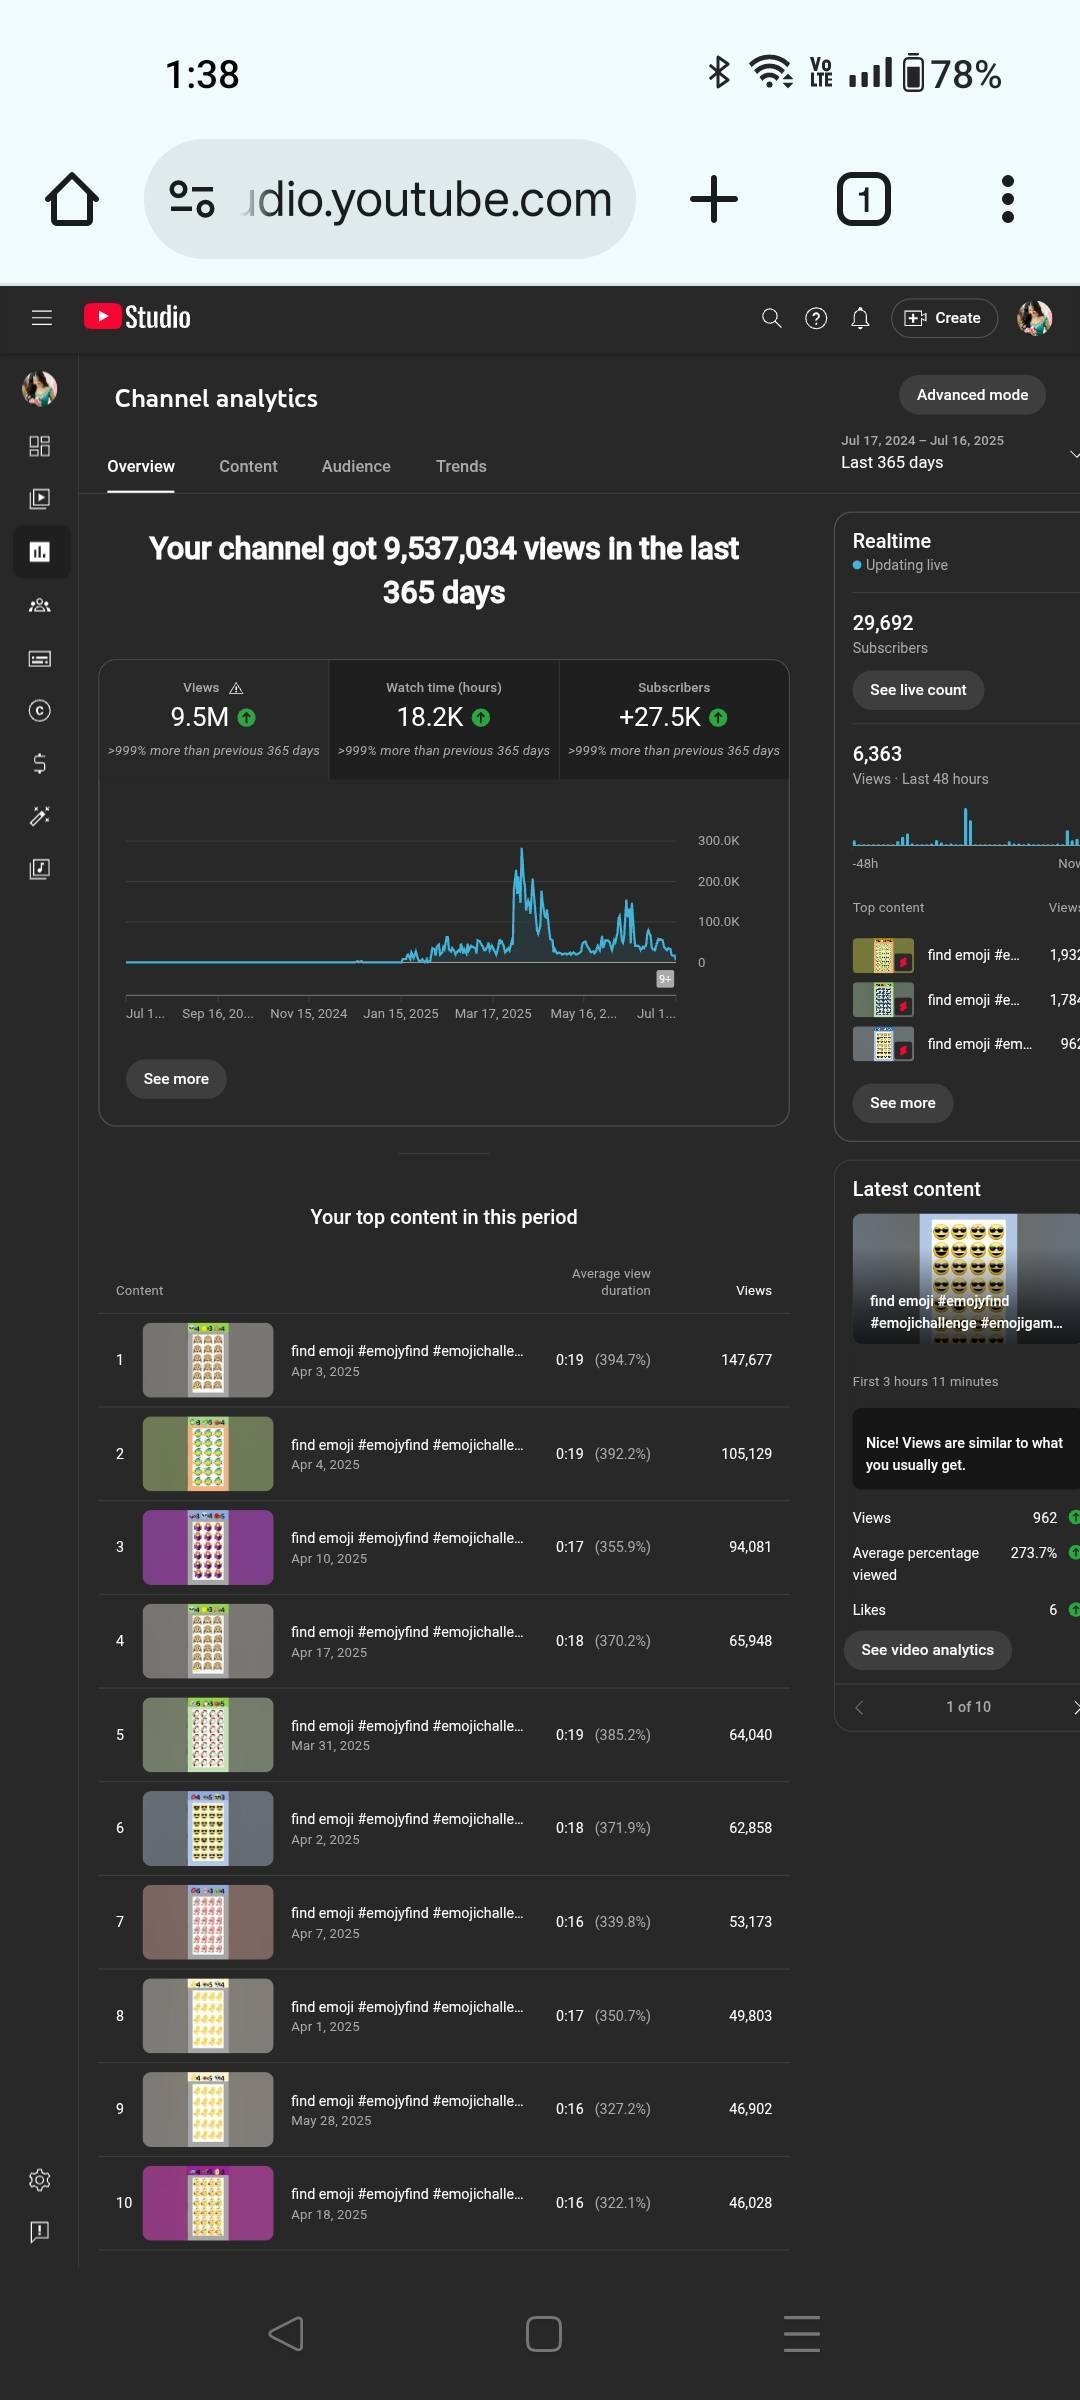Open the Content icon in sidebar
The width and height of the screenshot is (1080, 2400).
(x=40, y=498)
